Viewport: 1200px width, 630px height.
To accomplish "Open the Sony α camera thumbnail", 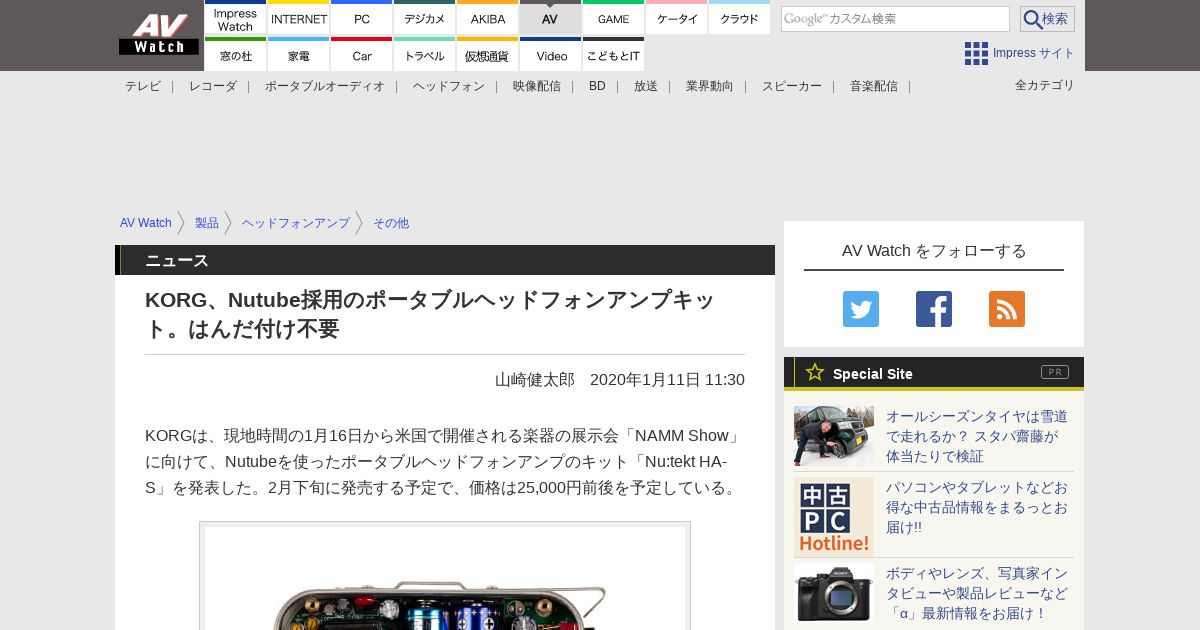I will tap(834, 593).
